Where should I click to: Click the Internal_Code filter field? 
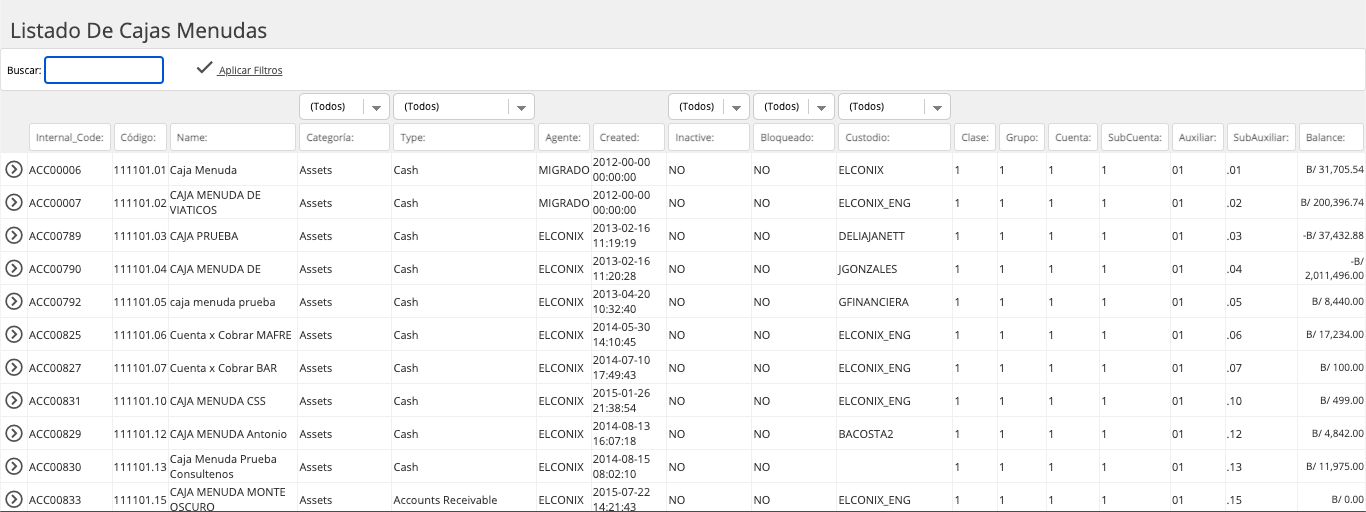[x=70, y=137]
